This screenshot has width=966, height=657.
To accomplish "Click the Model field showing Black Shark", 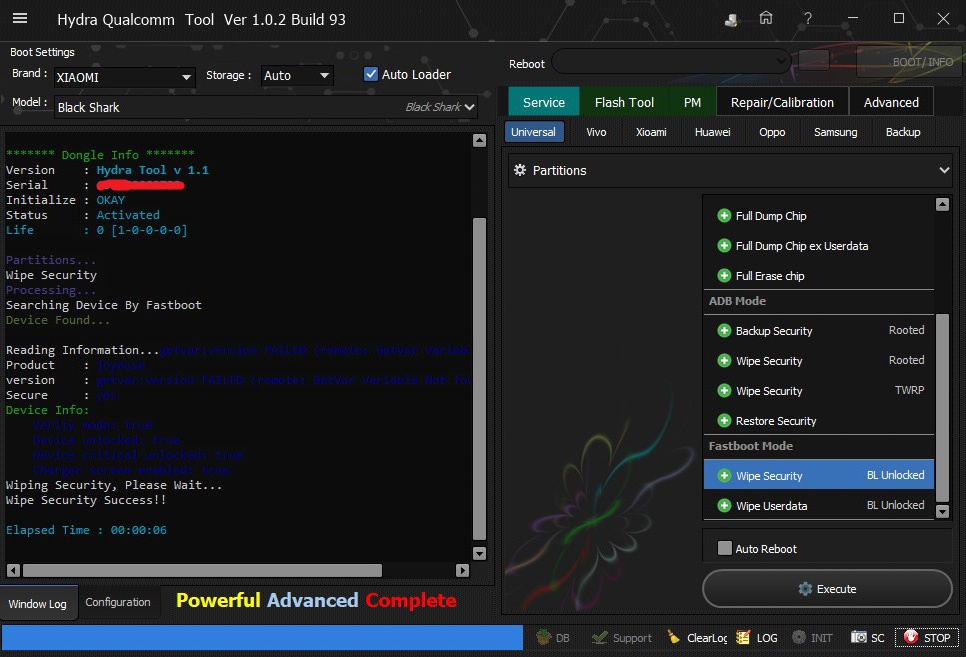I will pos(230,107).
